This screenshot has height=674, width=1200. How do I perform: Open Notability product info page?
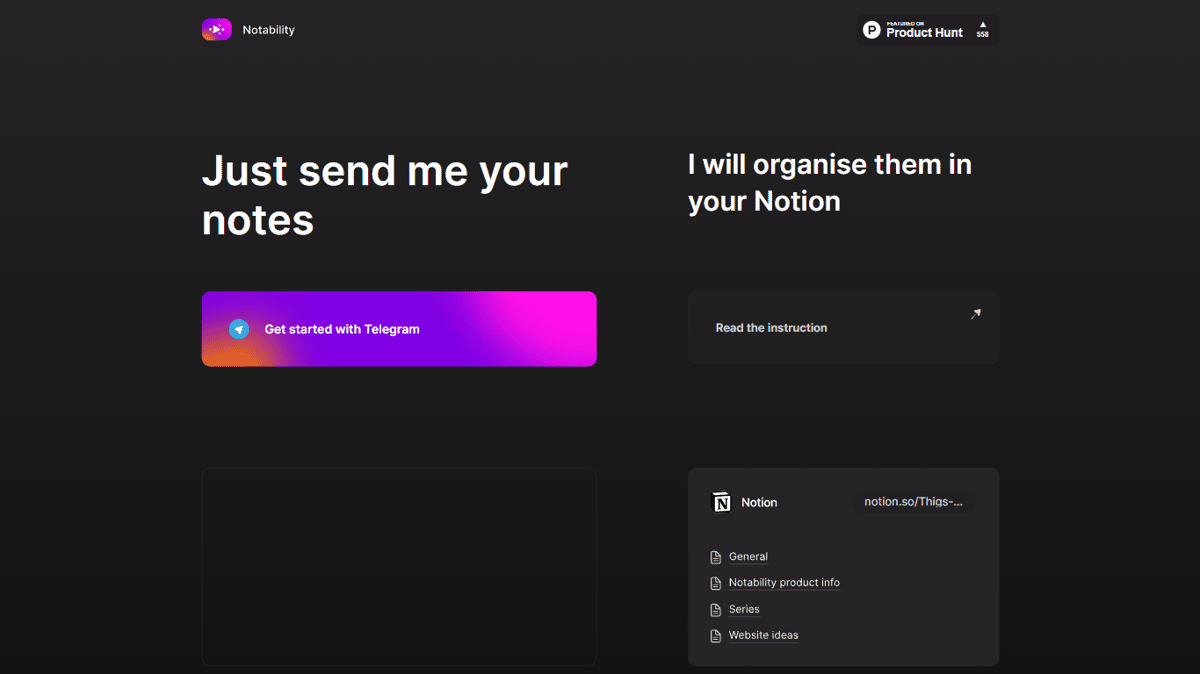pyautogui.click(x=784, y=583)
